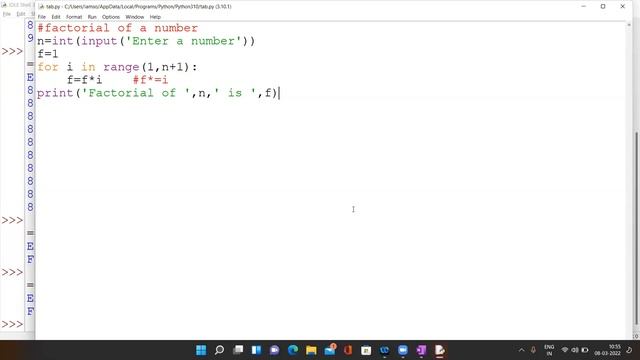Click the 'for' keyword in code

pos(48,67)
